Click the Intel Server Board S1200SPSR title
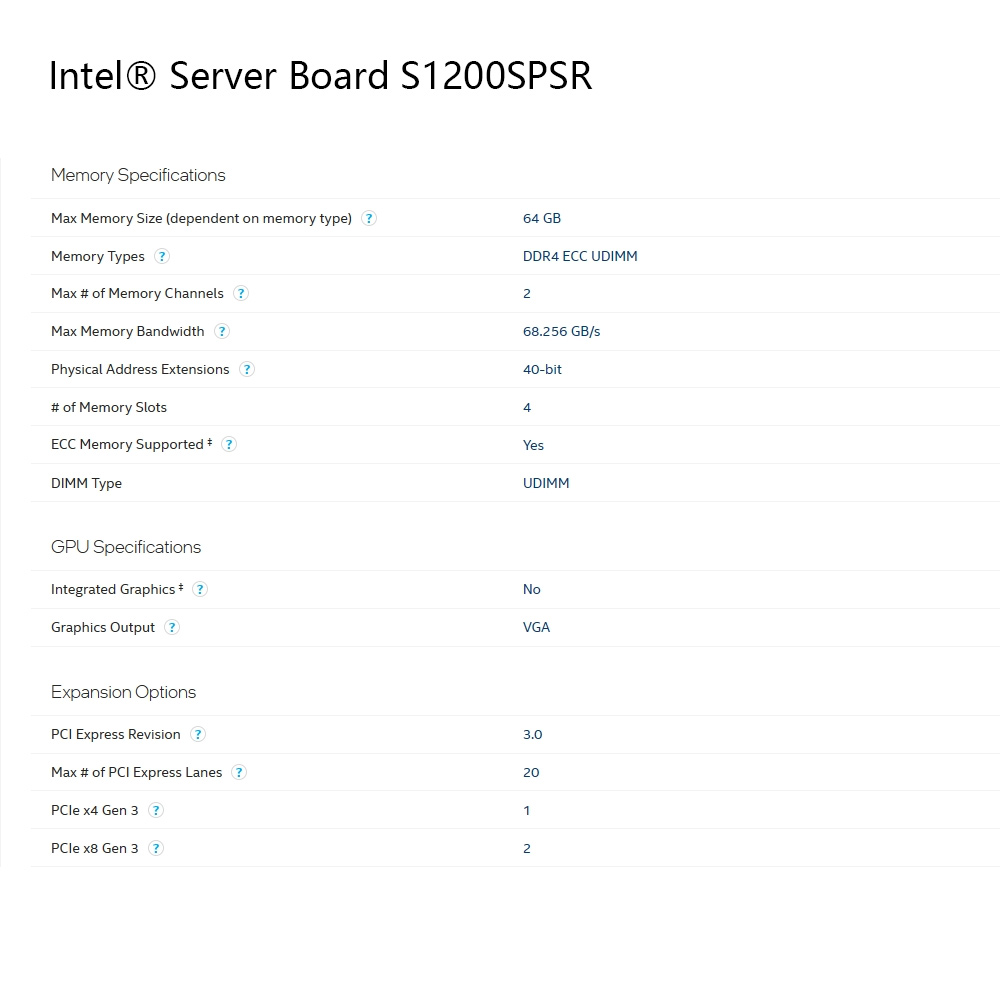Image resolution: width=1000 pixels, height=1000 pixels. [x=321, y=75]
